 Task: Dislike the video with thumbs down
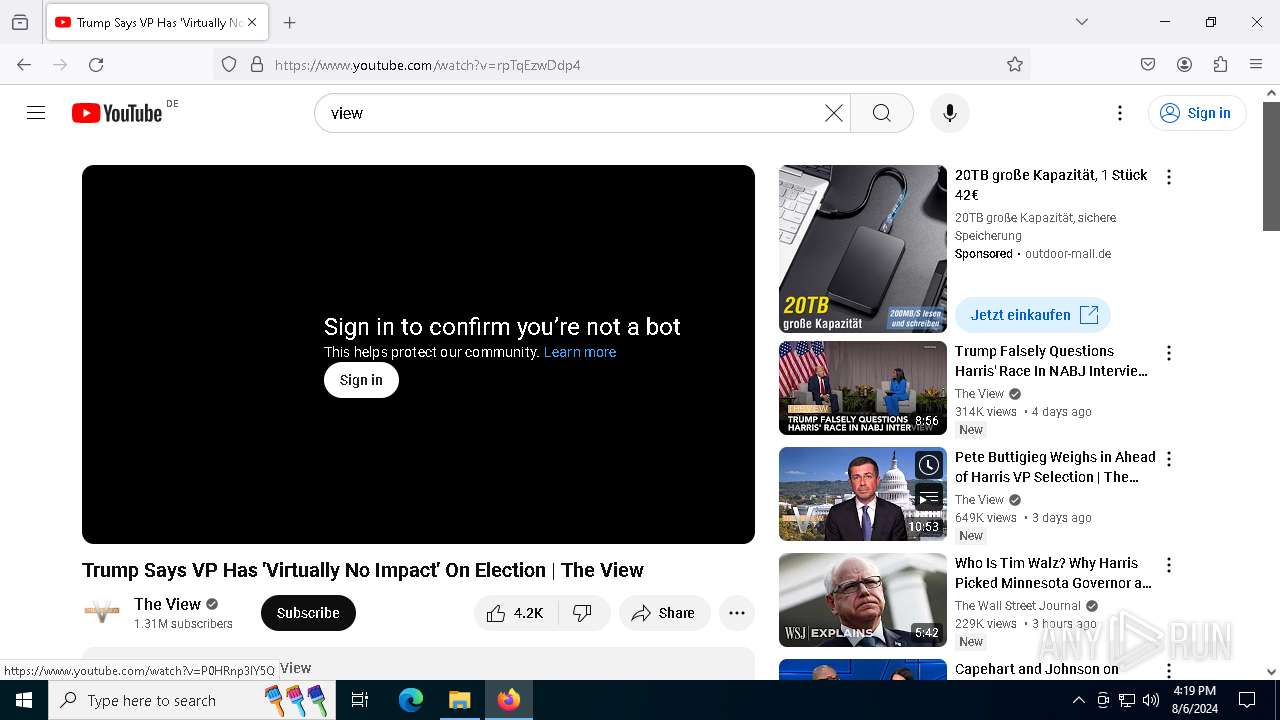(x=583, y=613)
